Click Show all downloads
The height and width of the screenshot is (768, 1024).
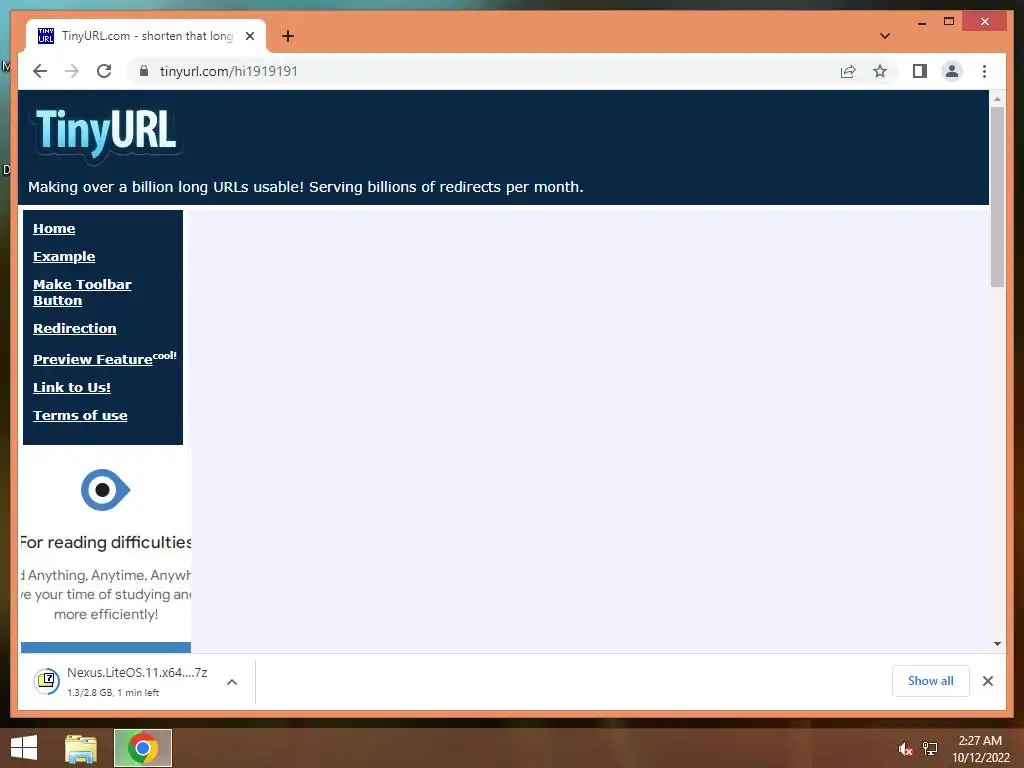pyautogui.click(x=931, y=681)
